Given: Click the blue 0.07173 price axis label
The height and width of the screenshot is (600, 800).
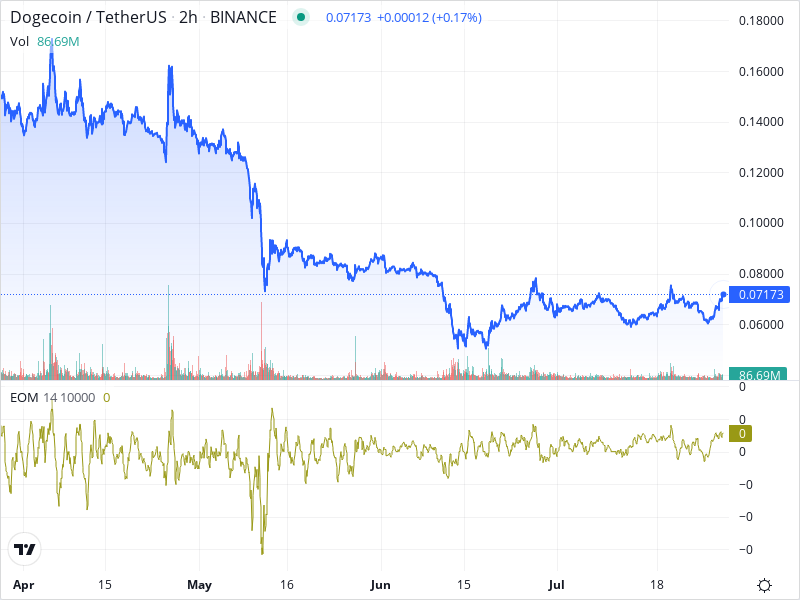Looking at the screenshot, I should (x=760, y=294).
